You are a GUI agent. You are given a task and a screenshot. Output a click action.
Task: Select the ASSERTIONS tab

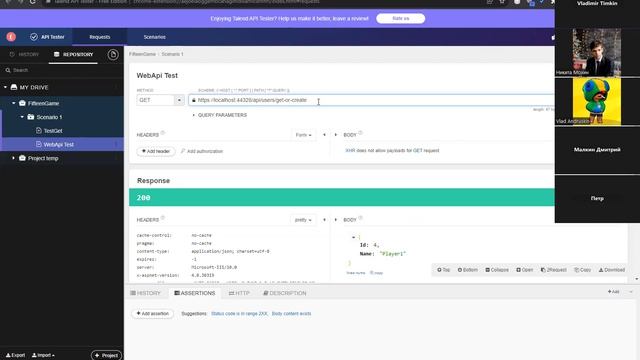195,293
